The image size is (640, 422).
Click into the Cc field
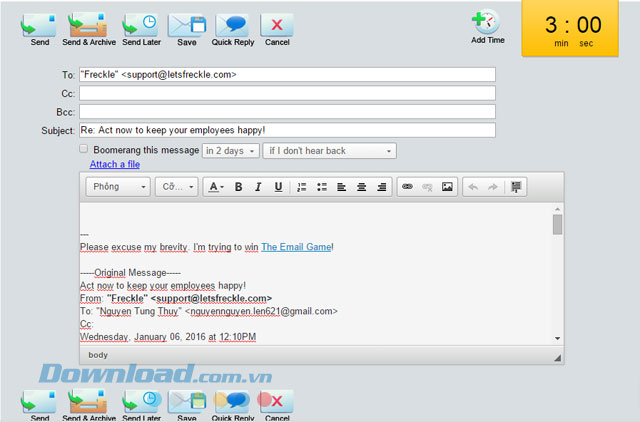pyautogui.click(x=287, y=93)
